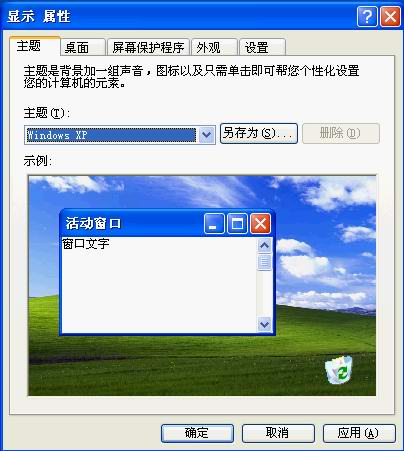Click the help question mark icon
Viewport: 404px width, 451px height.
(x=367, y=16)
